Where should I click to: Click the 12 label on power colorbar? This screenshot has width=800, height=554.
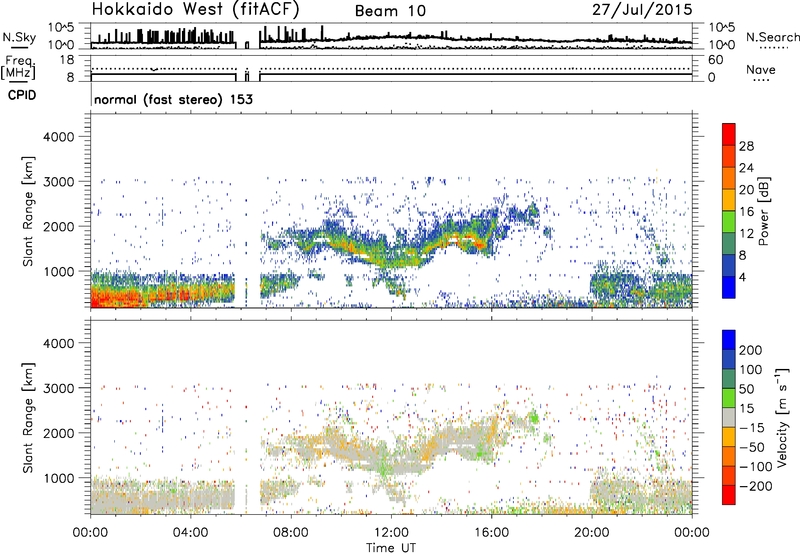(746, 233)
